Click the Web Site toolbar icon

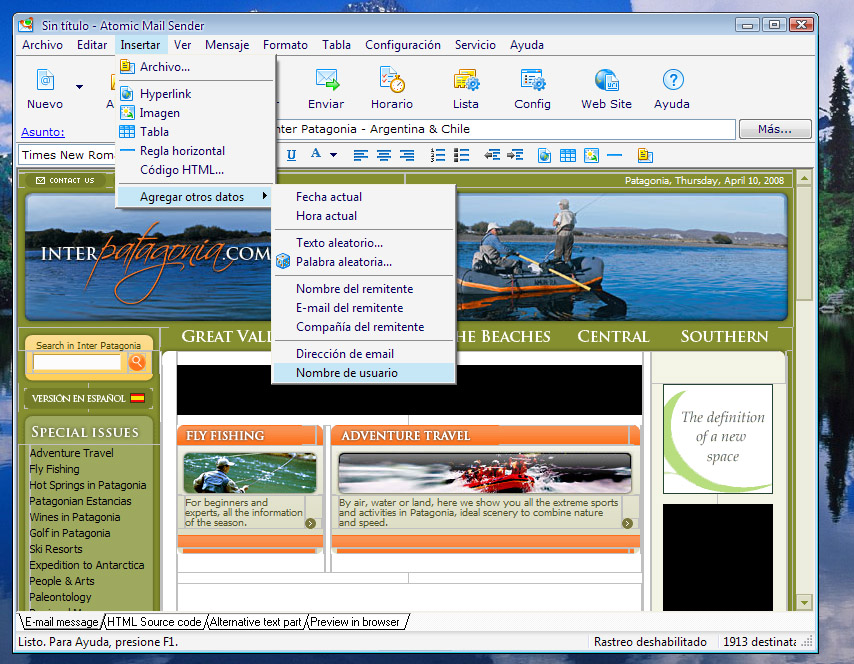pos(607,80)
